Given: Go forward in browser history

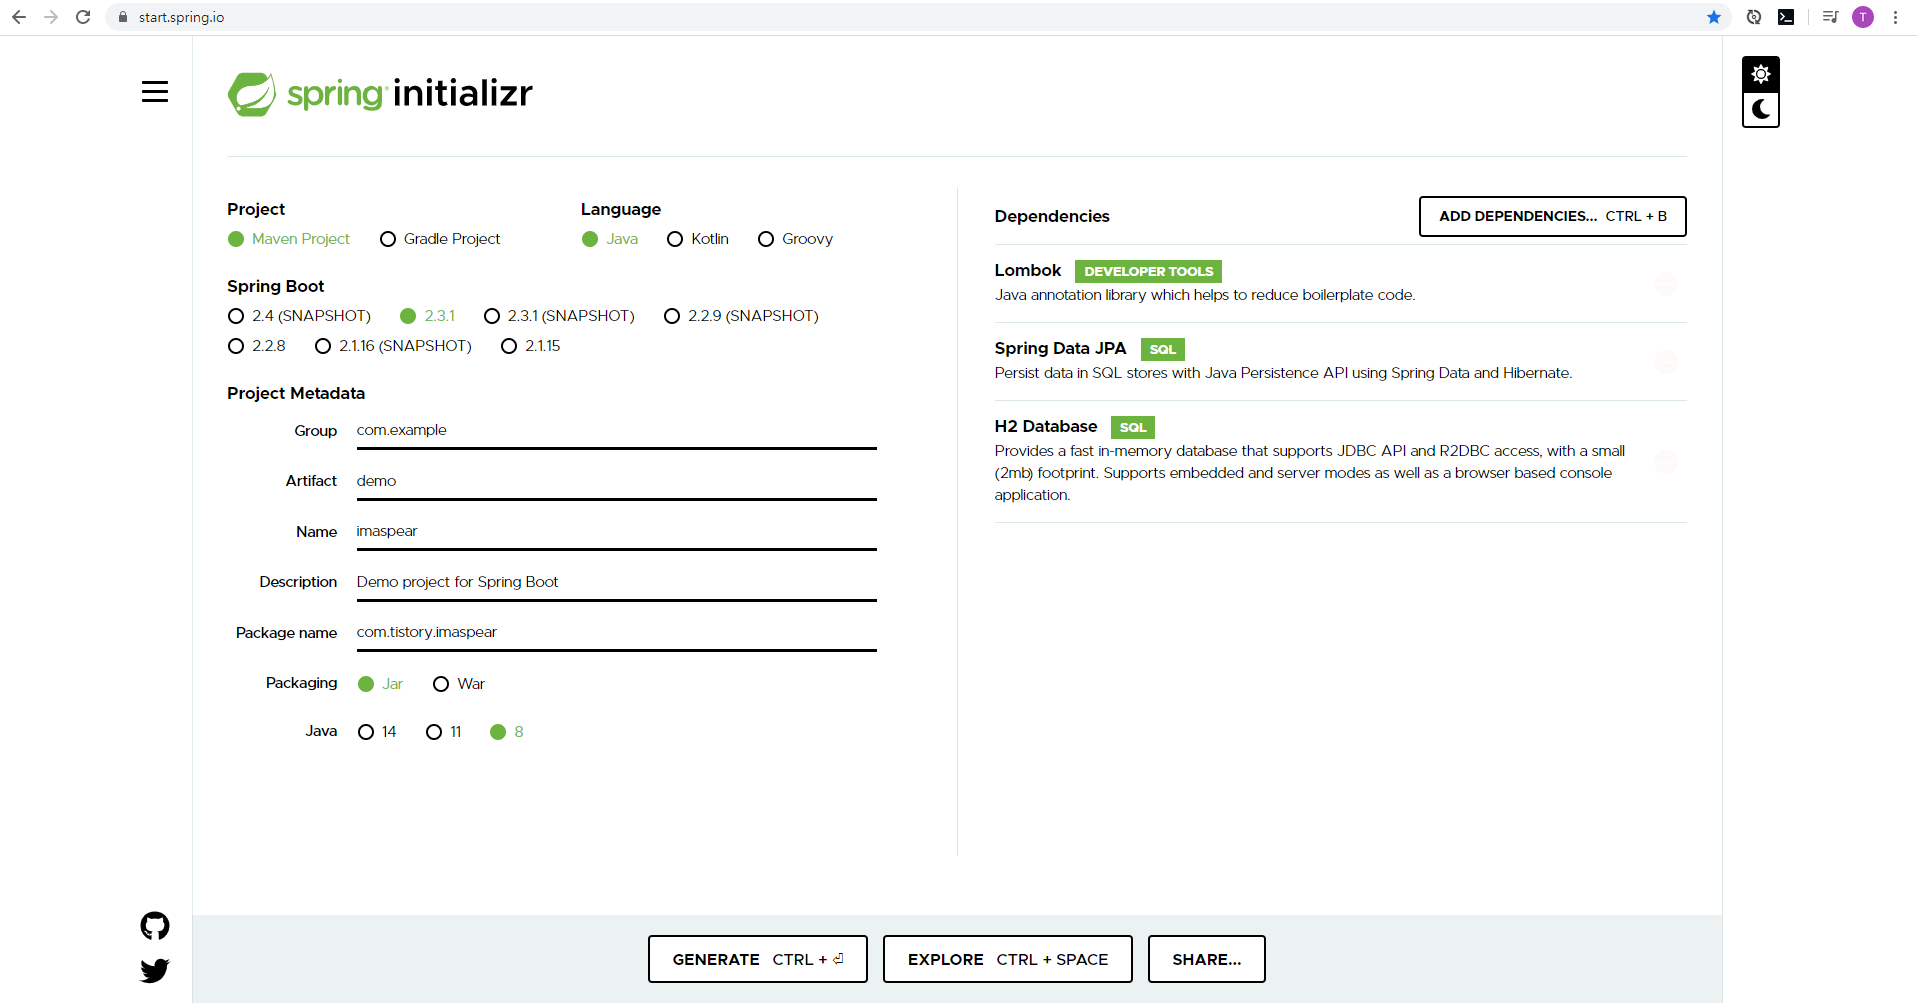Looking at the screenshot, I should tap(51, 17).
